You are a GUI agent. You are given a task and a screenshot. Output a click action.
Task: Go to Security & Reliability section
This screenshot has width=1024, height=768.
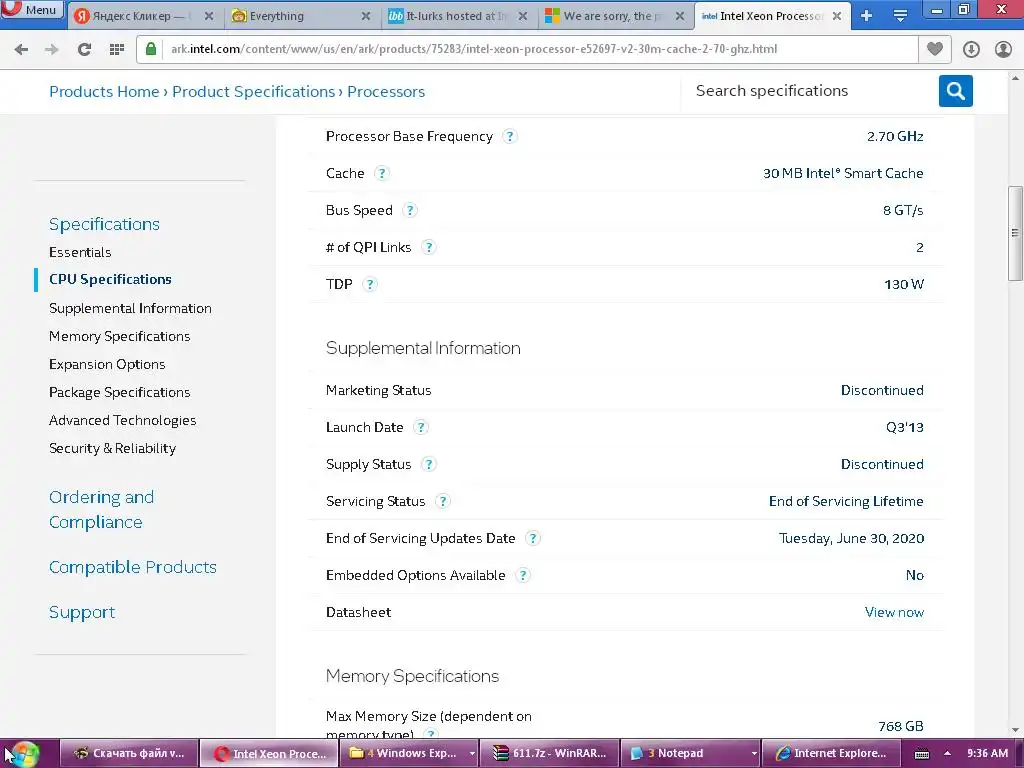(112, 449)
